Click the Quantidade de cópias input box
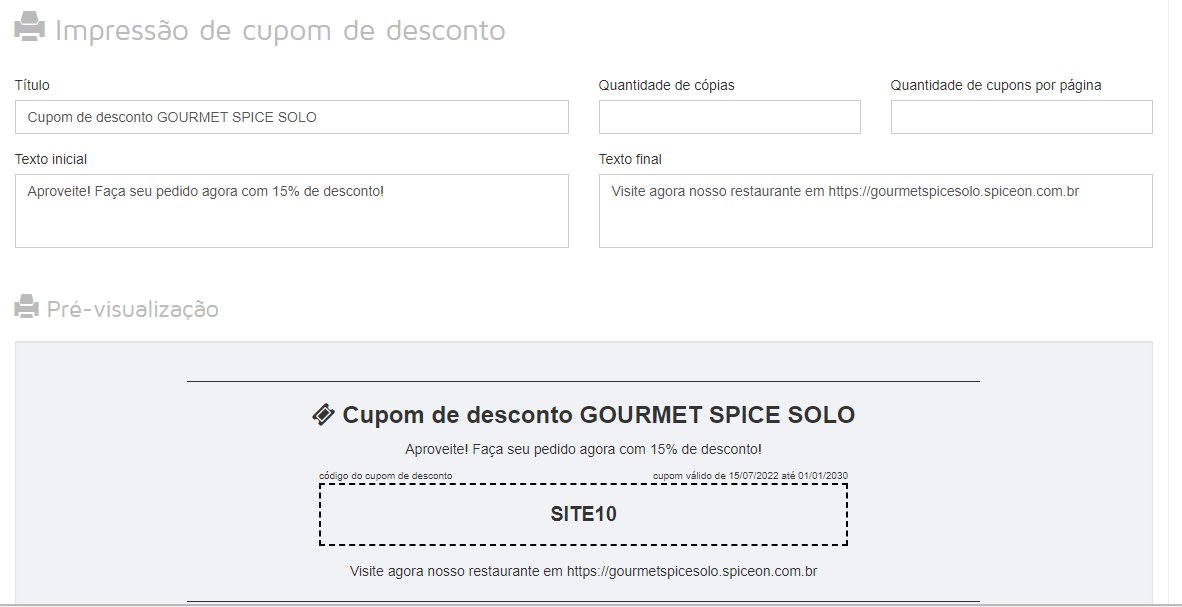Viewport: 1182px width, 607px height. click(730, 117)
